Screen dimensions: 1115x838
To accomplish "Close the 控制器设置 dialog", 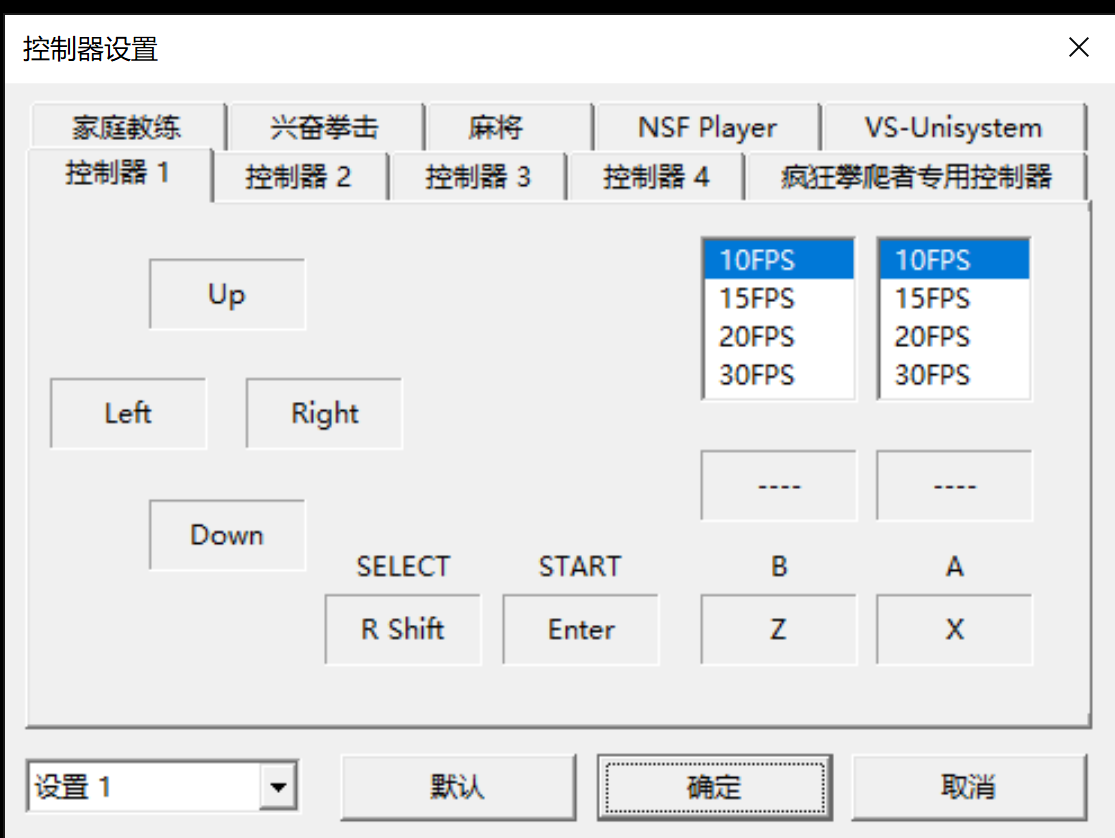I will pyautogui.click(x=1079, y=48).
